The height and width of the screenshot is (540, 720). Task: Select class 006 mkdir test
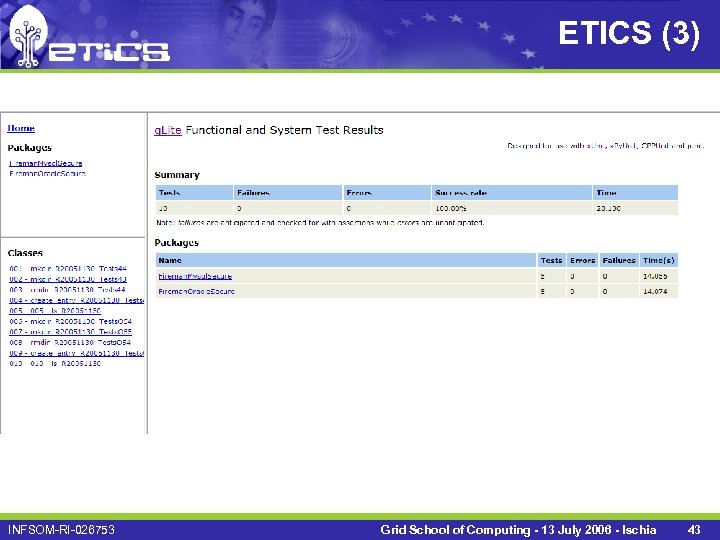pos(71,321)
